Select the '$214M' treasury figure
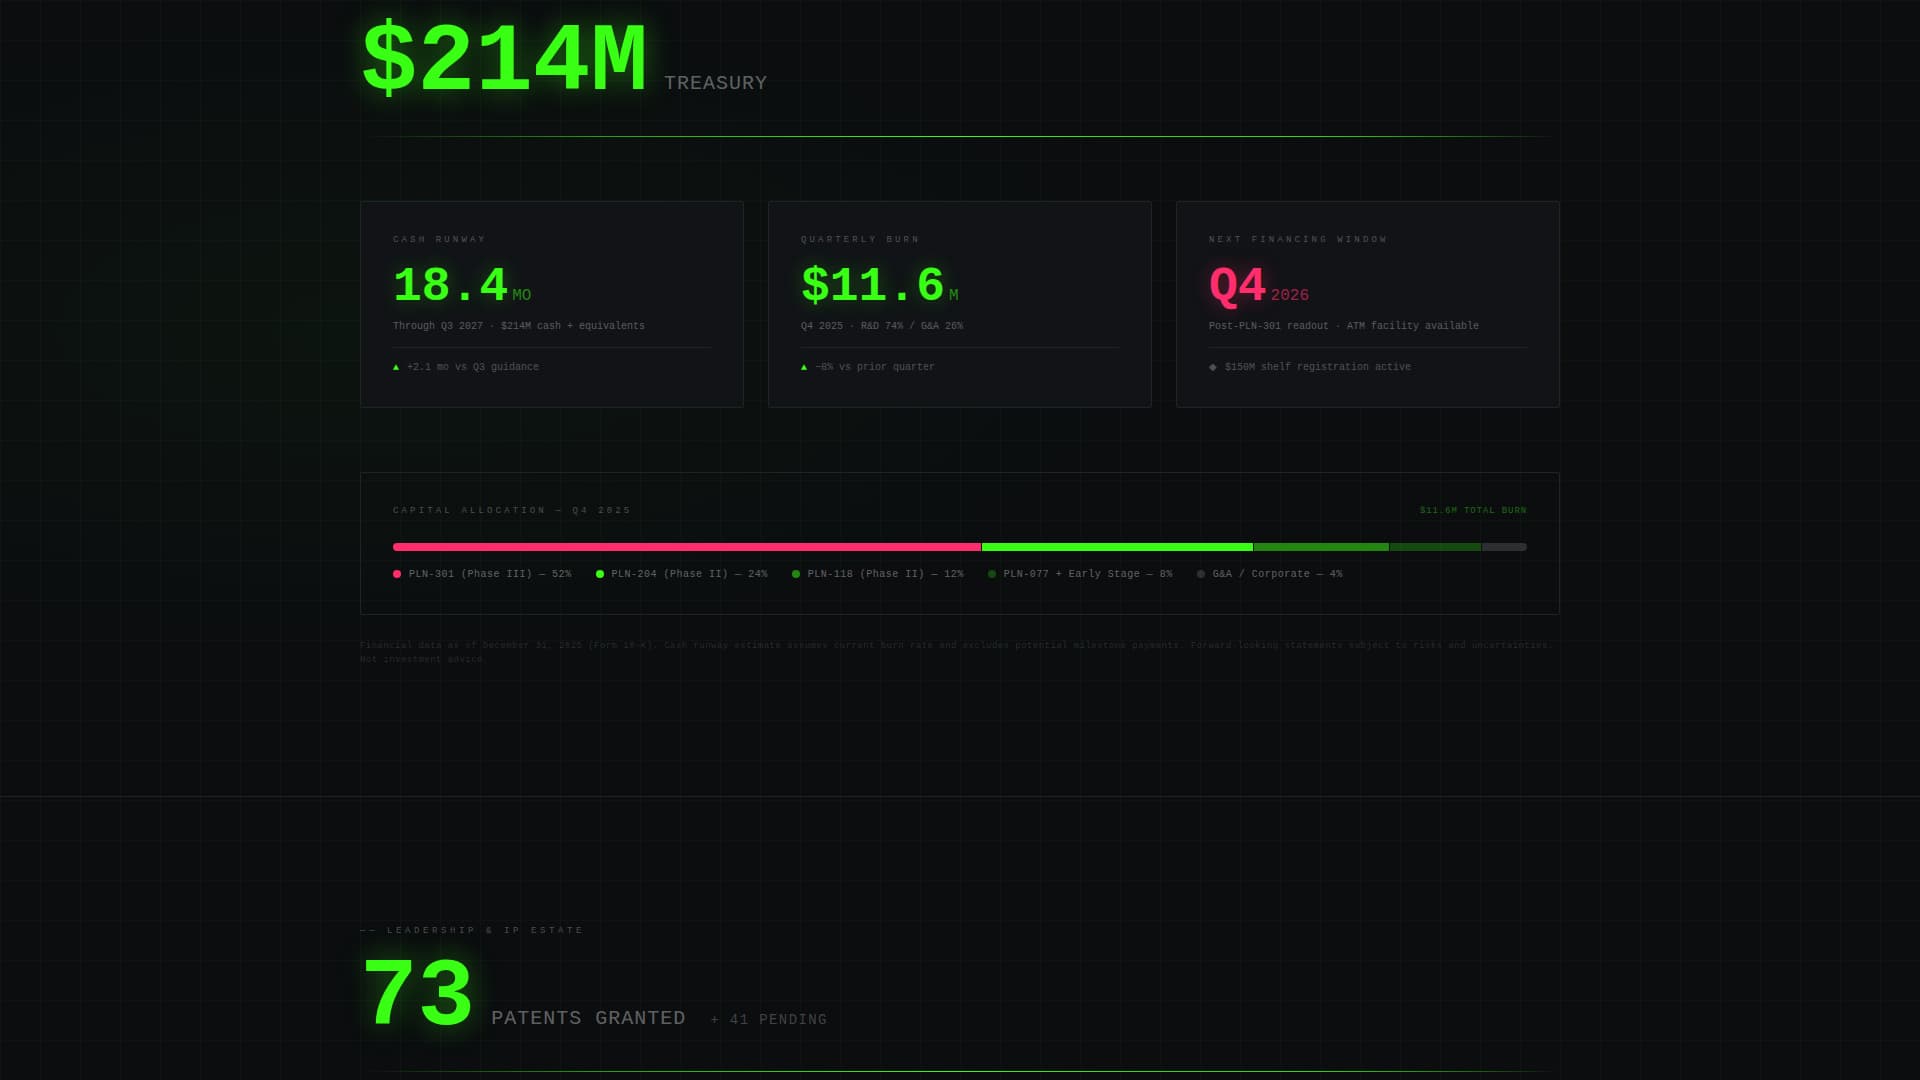The width and height of the screenshot is (1920, 1080). click(x=504, y=60)
